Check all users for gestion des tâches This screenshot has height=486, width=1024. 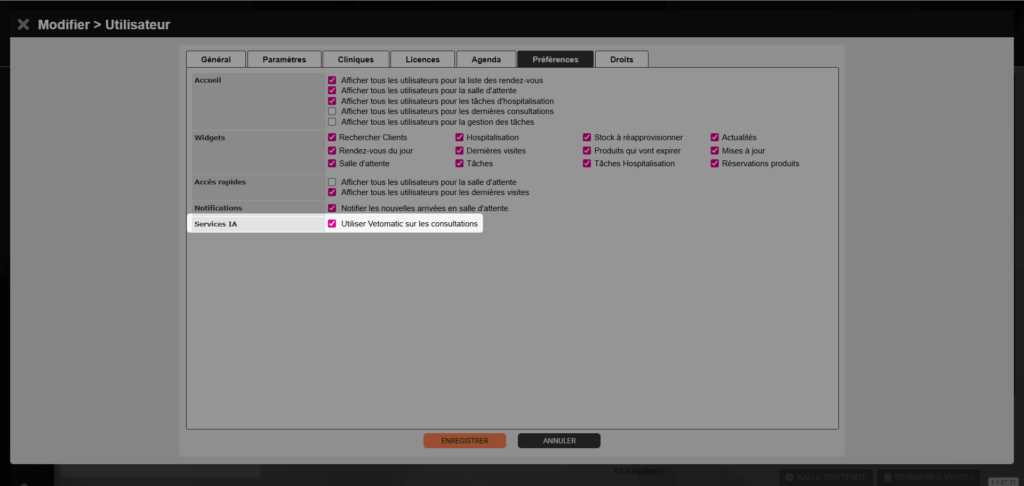(332, 122)
